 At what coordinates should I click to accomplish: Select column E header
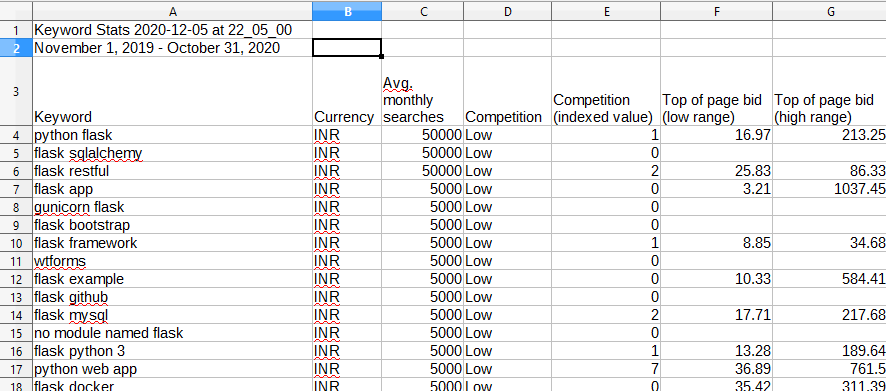(x=606, y=11)
